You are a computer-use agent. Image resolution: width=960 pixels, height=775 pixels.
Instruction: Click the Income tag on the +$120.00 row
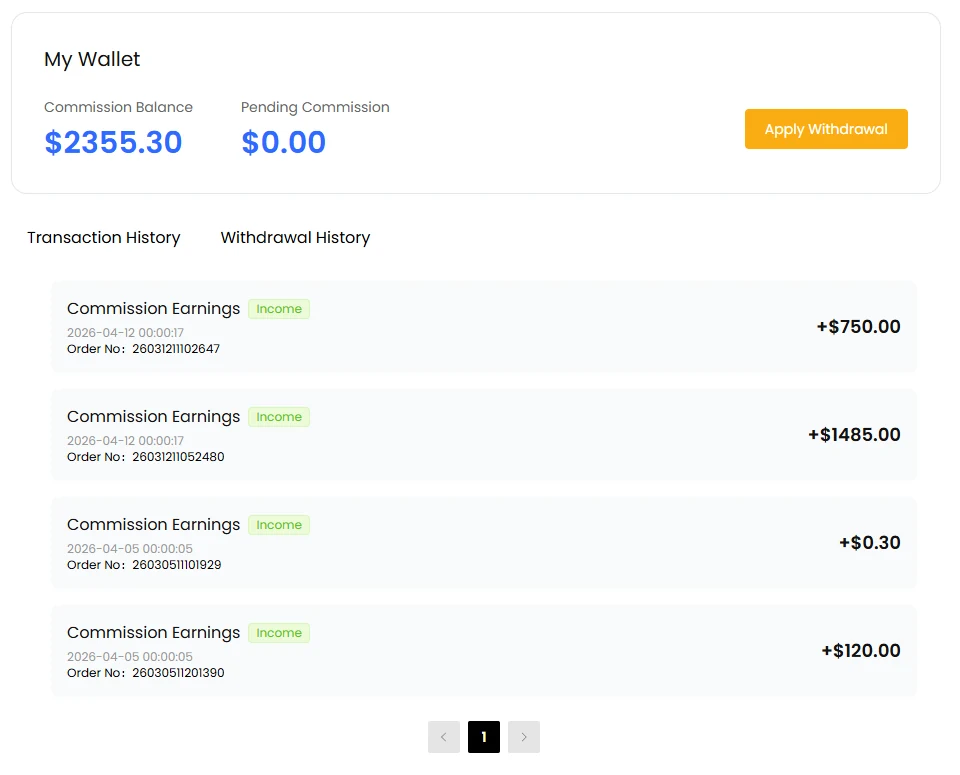(279, 633)
